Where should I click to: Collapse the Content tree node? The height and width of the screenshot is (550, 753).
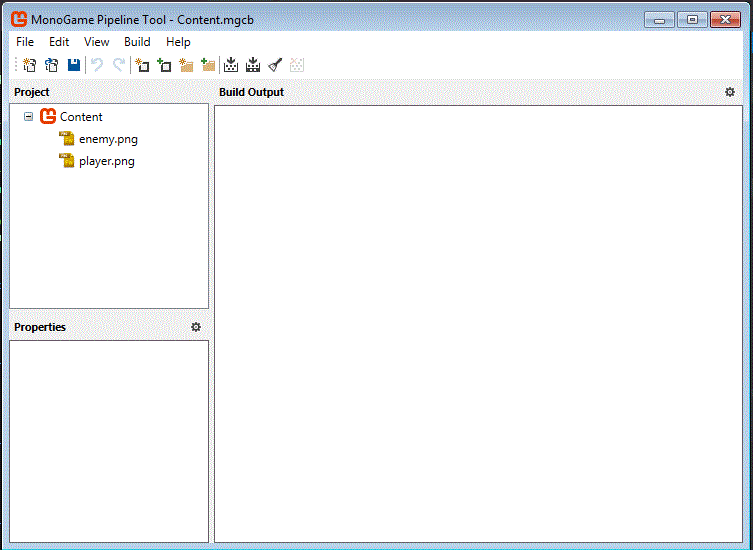click(x=28, y=116)
